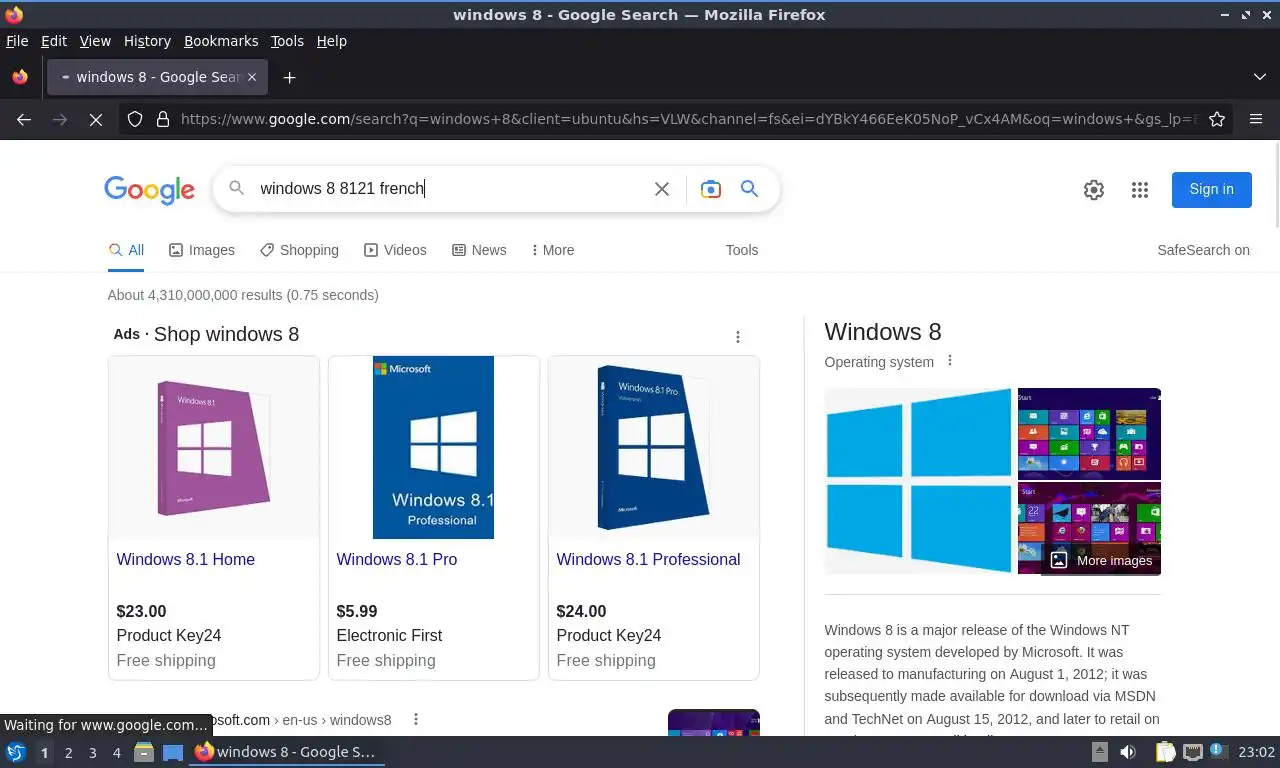Open the large Windows logo image
The image size is (1280, 768).
(918, 481)
